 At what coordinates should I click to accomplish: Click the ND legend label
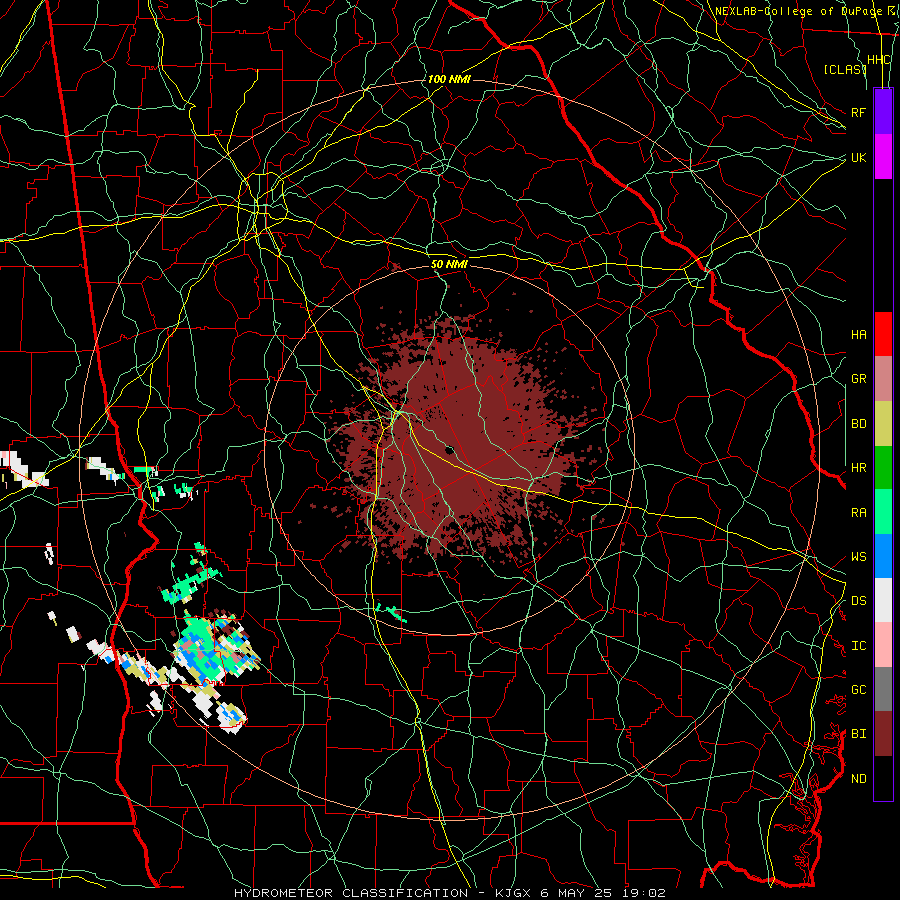858,779
